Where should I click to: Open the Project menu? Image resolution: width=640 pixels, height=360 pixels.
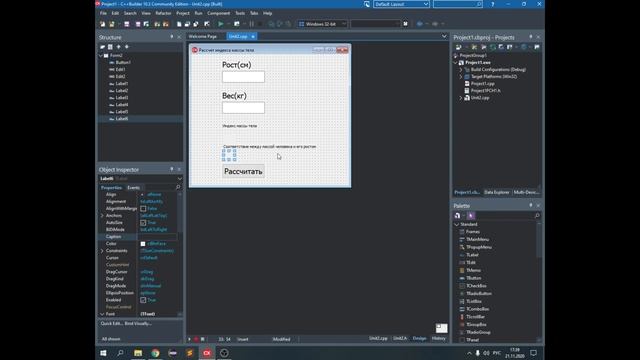(x=183, y=13)
